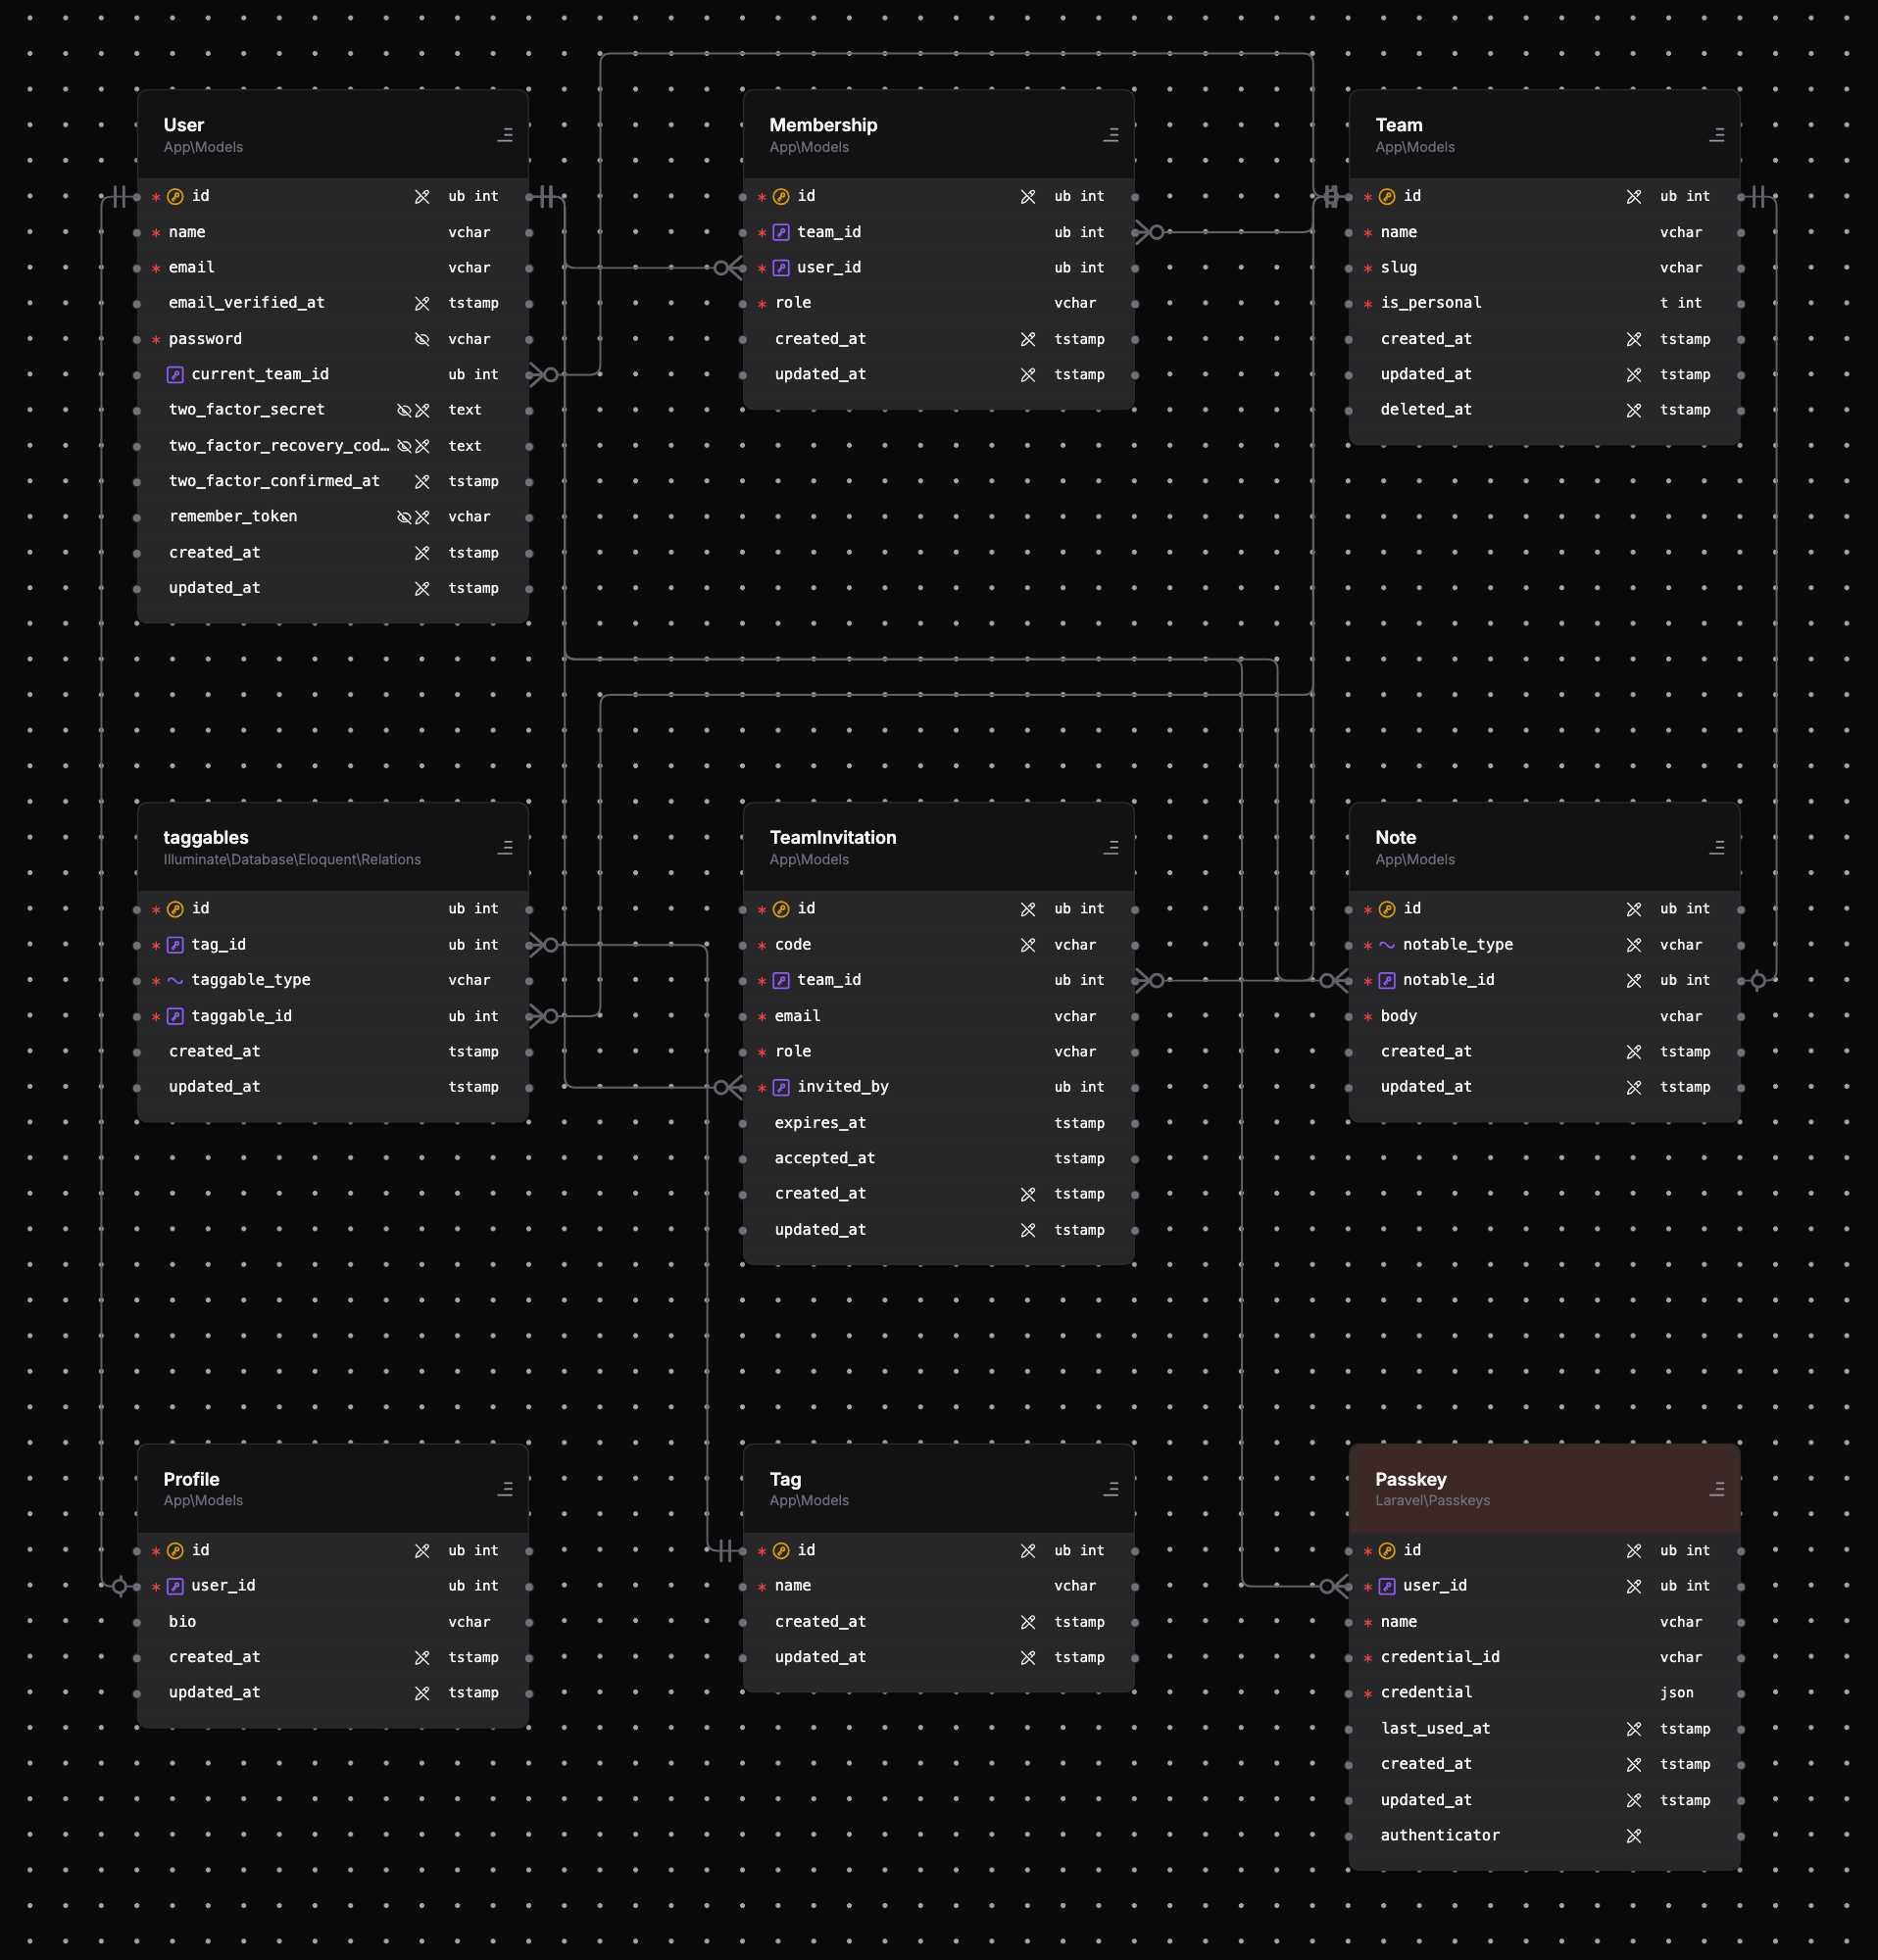This screenshot has width=1878, height=1960.
Task: Click the foreign key icon beside Membership team_id
Action: 781,233
